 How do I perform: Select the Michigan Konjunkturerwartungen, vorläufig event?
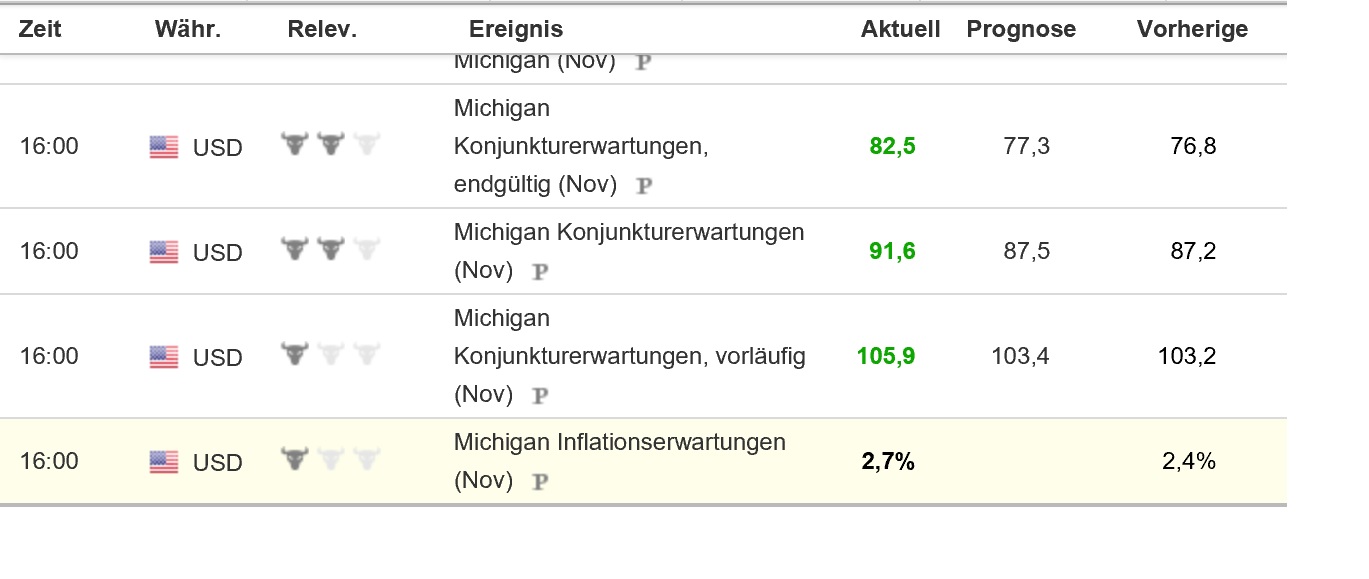630,355
